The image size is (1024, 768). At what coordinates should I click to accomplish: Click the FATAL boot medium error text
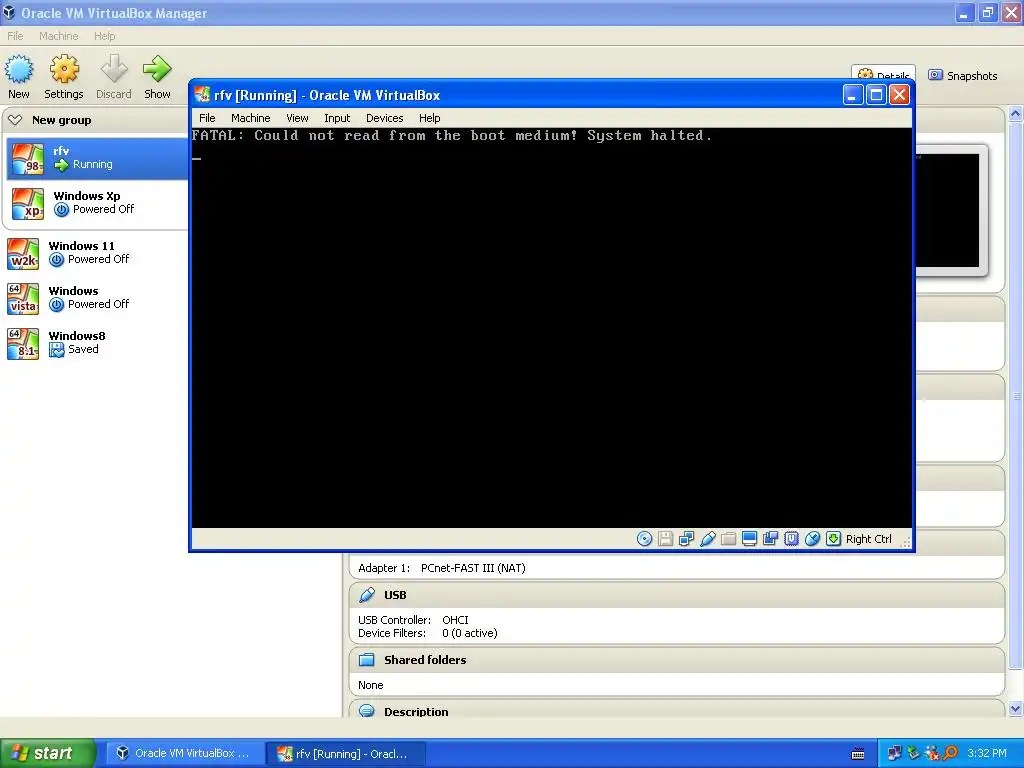pyautogui.click(x=452, y=135)
